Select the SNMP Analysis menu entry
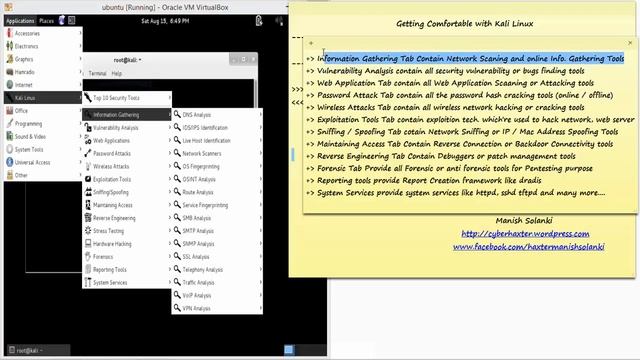The height and width of the screenshot is (360, 640). pyautogui.click(x=217, y=244)
